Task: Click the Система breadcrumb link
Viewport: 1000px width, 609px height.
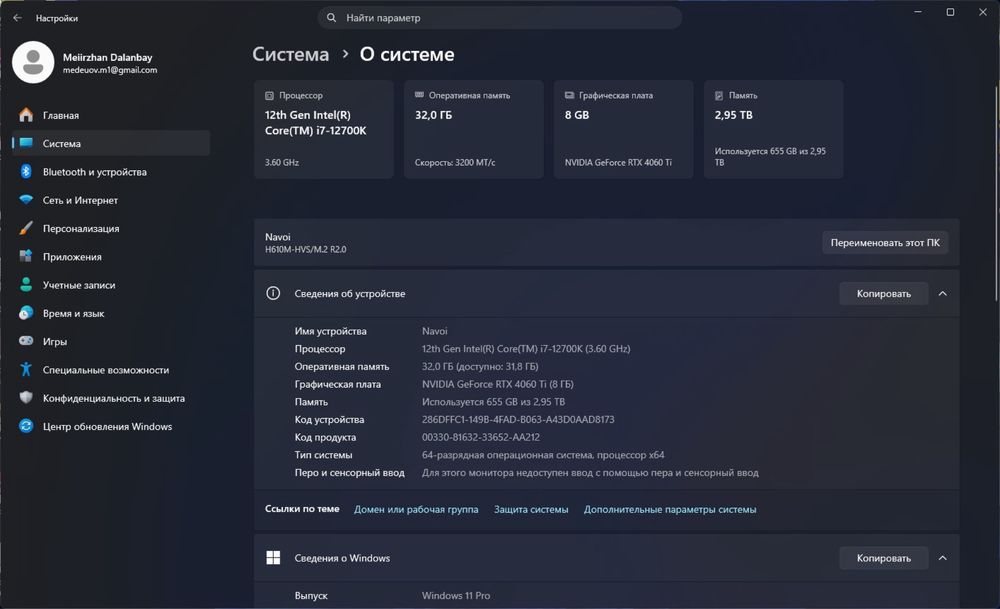Action: 290,54
